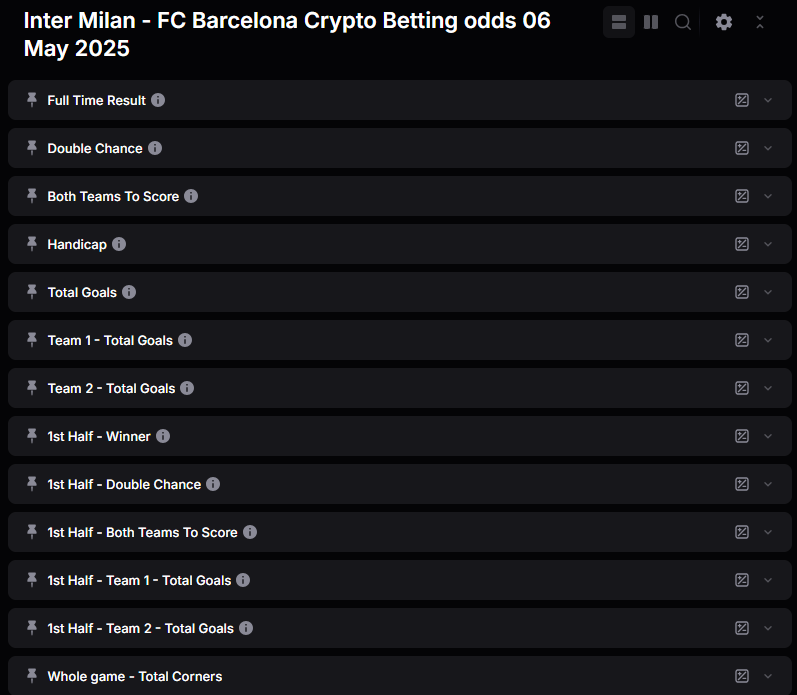Collapse all markets with double-chevron icon

click(760, 22)
